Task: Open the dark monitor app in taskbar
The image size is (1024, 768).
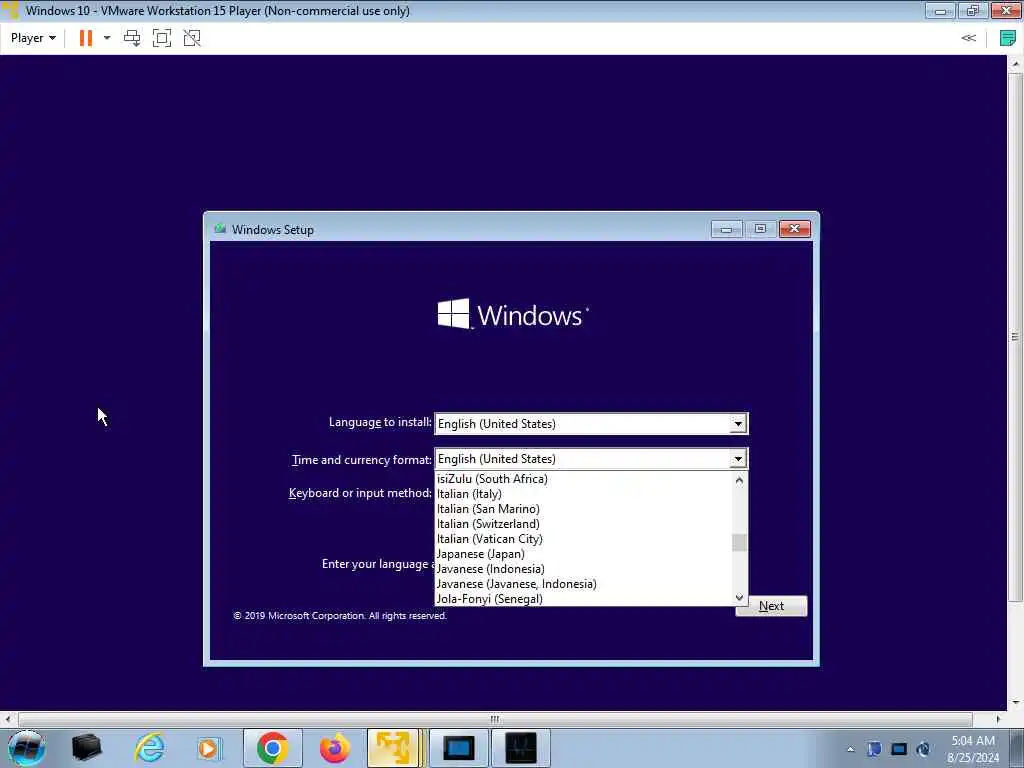Action: pos(520,748)
